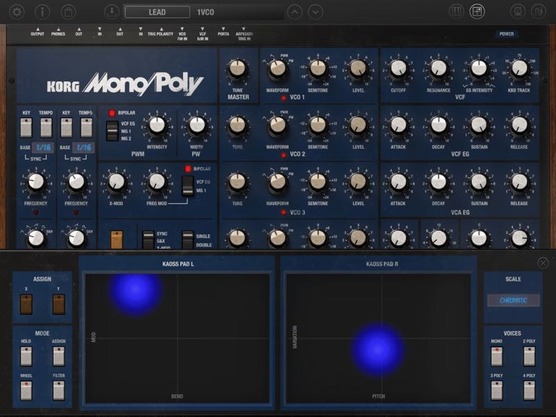Open left BASE 1/16 sync value
556x417 pixels.
pyautogui.click(x=44, y=148)
